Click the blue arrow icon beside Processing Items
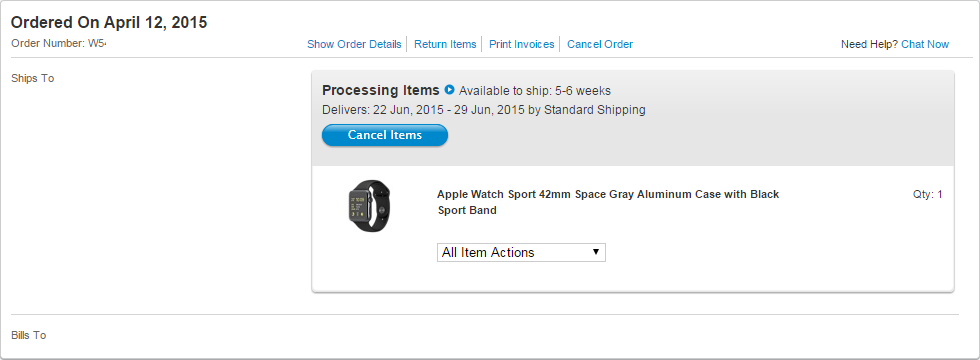 point(449,91)
